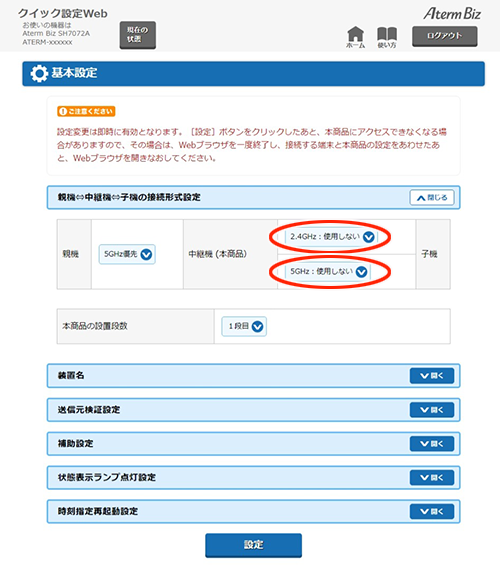Image resolution: width=500 pixels, height=570 pixels.
Task: Go to Home via house icon
Action: coord(355,37)
